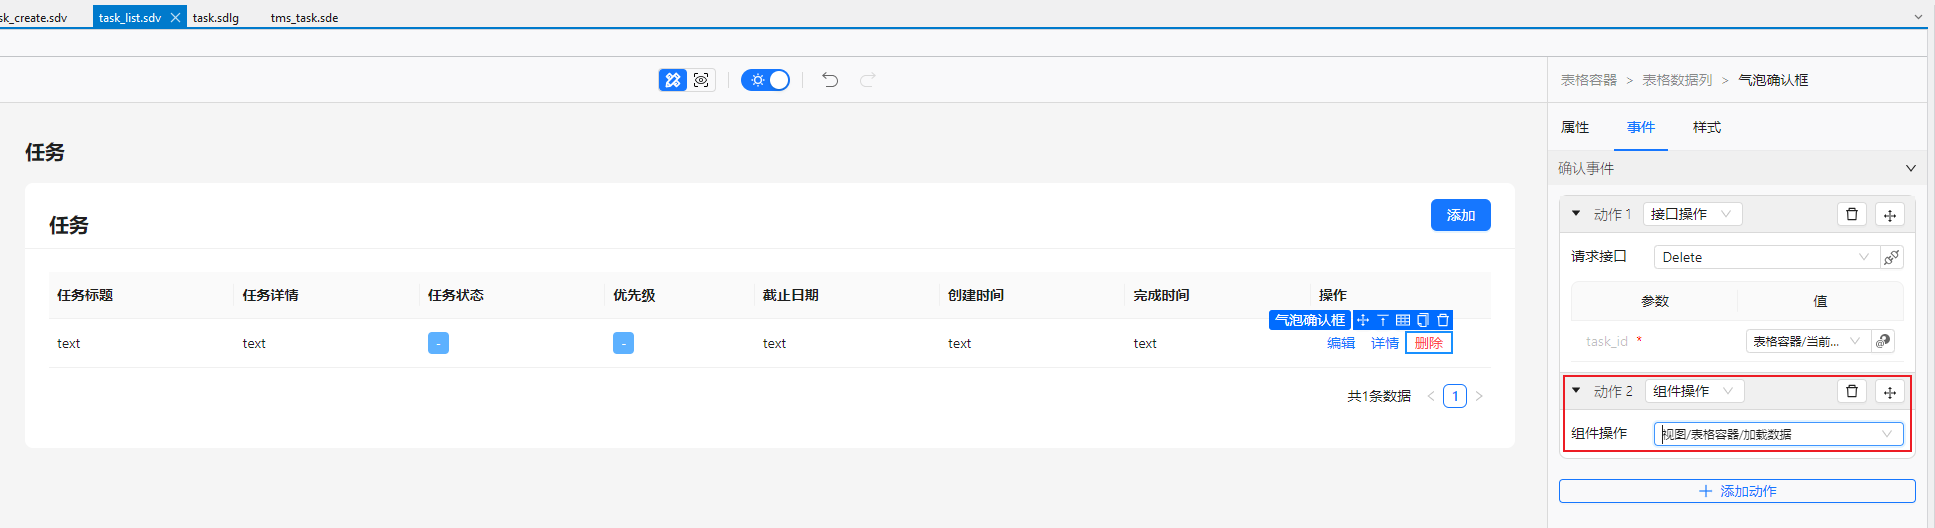Click 优先级 column header
The height and width of the screenshot is (528, 1935).
pos(634,295)
